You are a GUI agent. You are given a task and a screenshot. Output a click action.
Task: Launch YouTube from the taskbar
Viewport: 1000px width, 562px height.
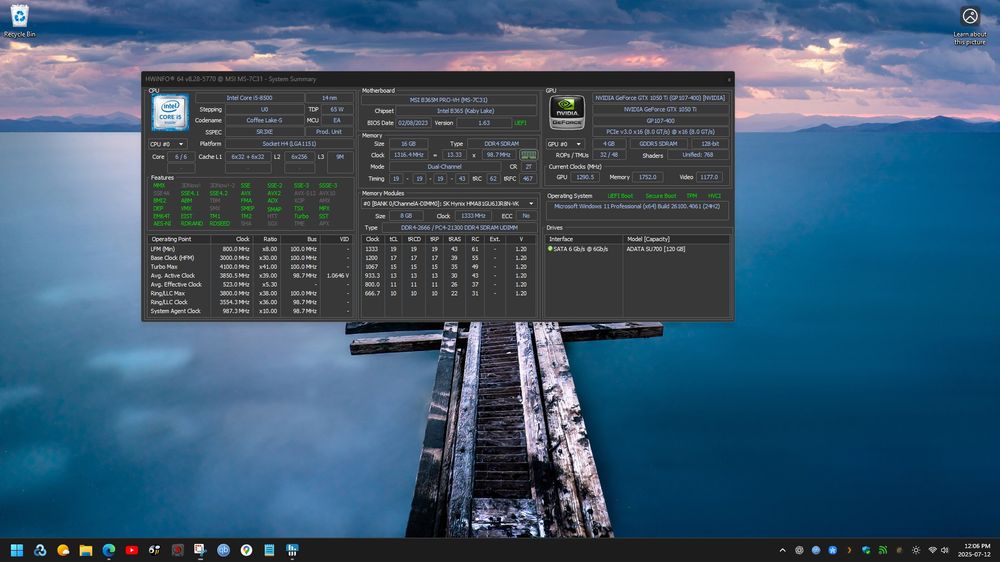pos(131,550)
